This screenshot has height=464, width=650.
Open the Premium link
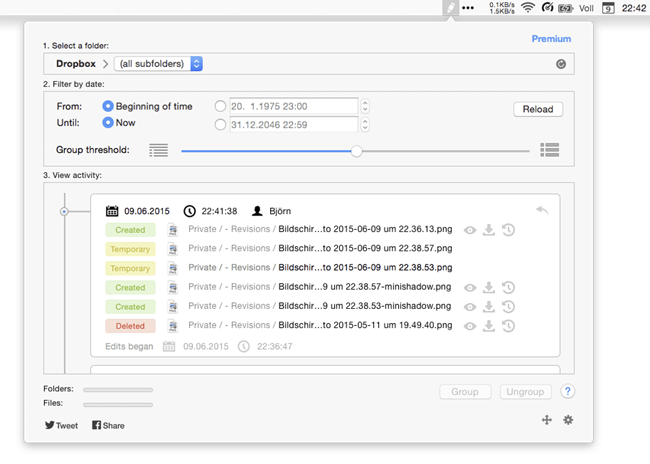pos(551,39)
